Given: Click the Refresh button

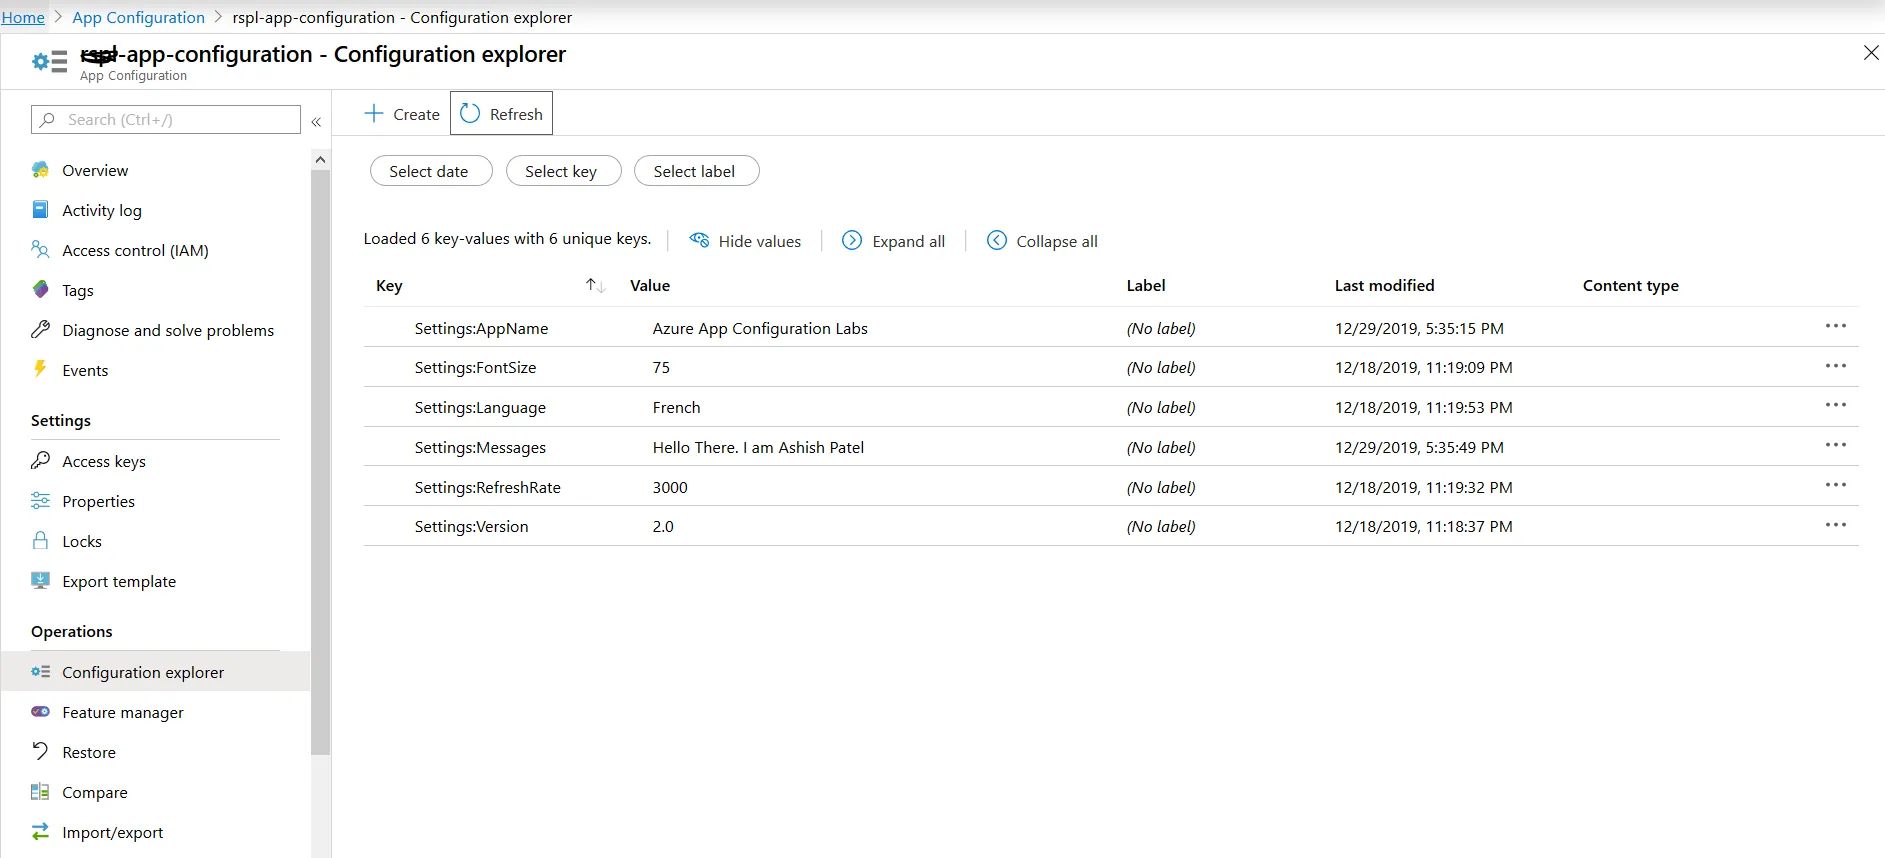Looking at the screenshot, I should (501, 113).
